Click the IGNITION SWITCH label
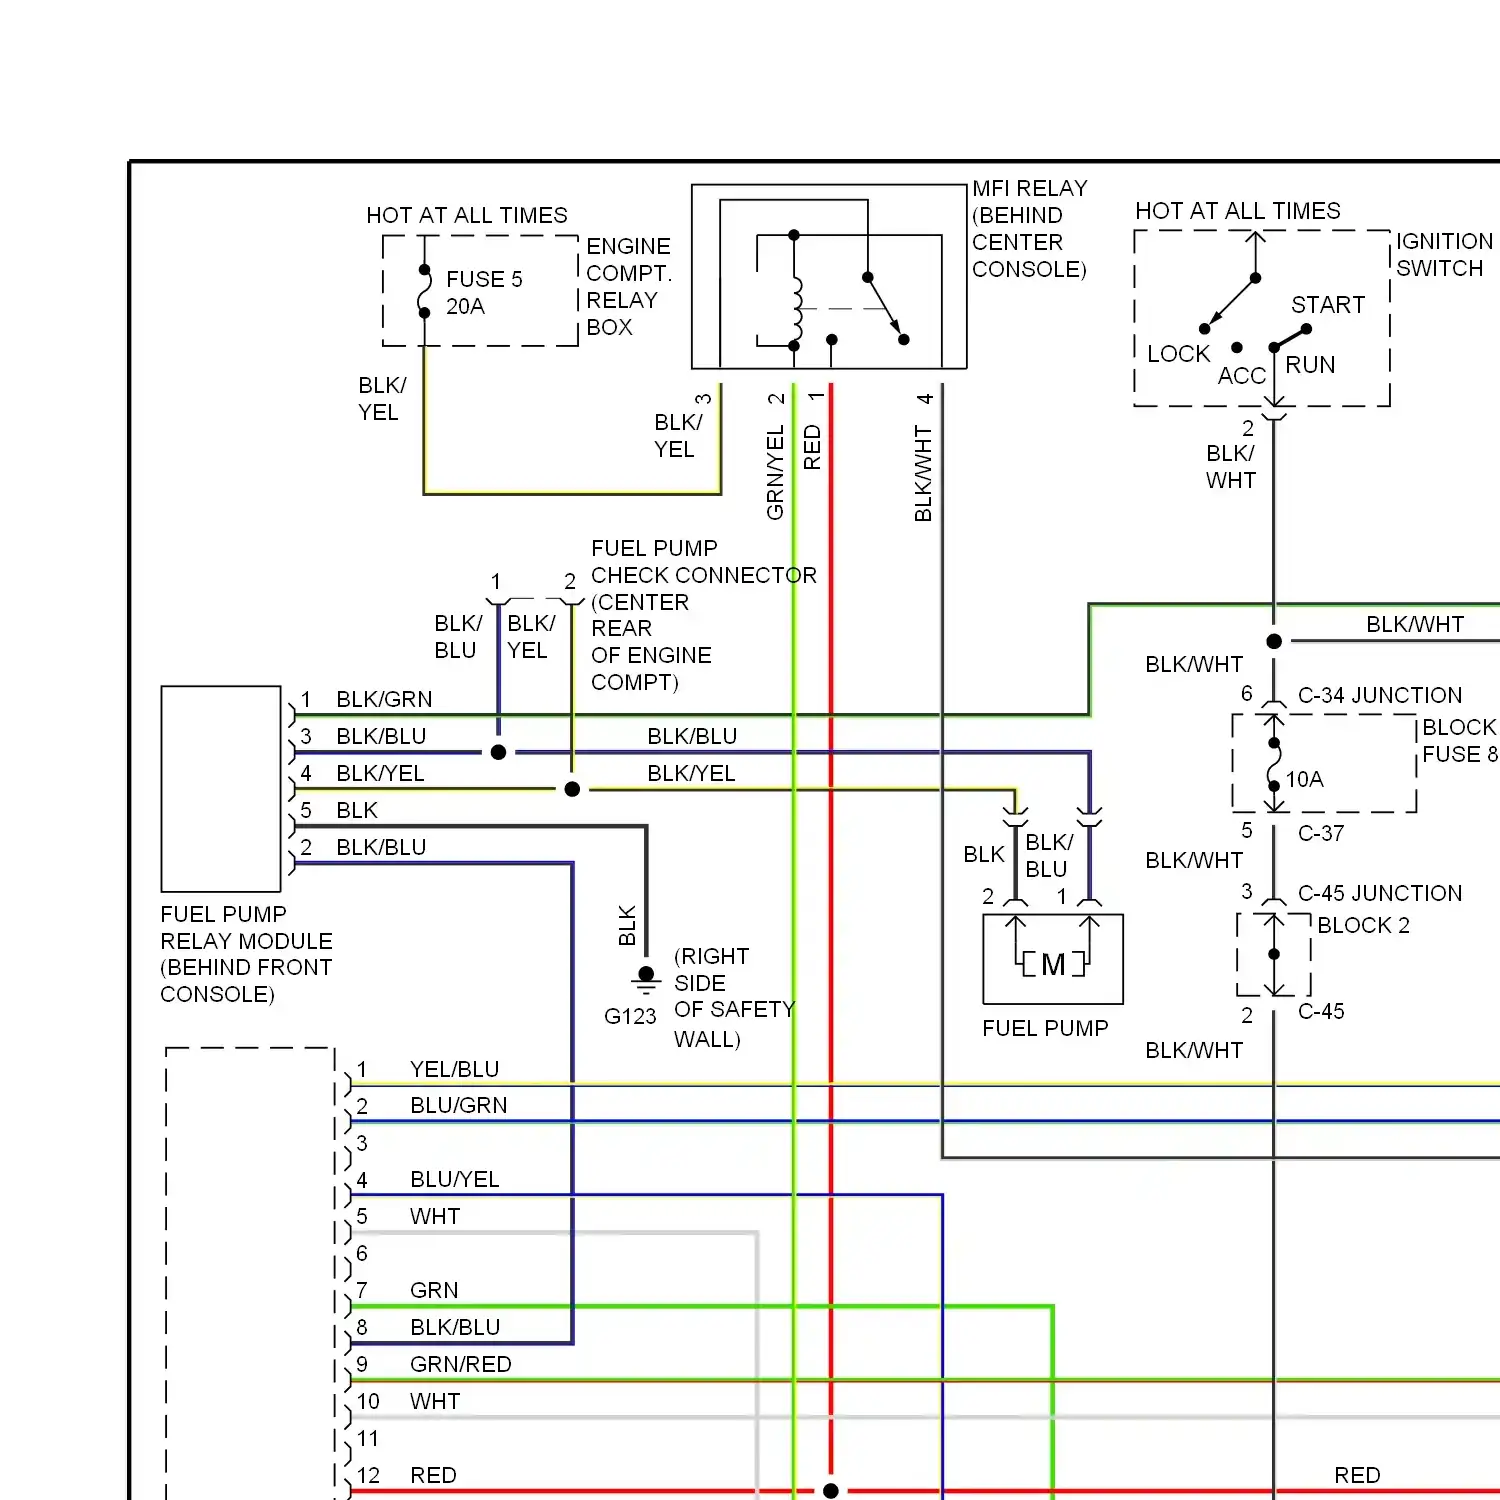Screen dimensions: 1500x1500 pyautogui.click(x=1445, y=255)
